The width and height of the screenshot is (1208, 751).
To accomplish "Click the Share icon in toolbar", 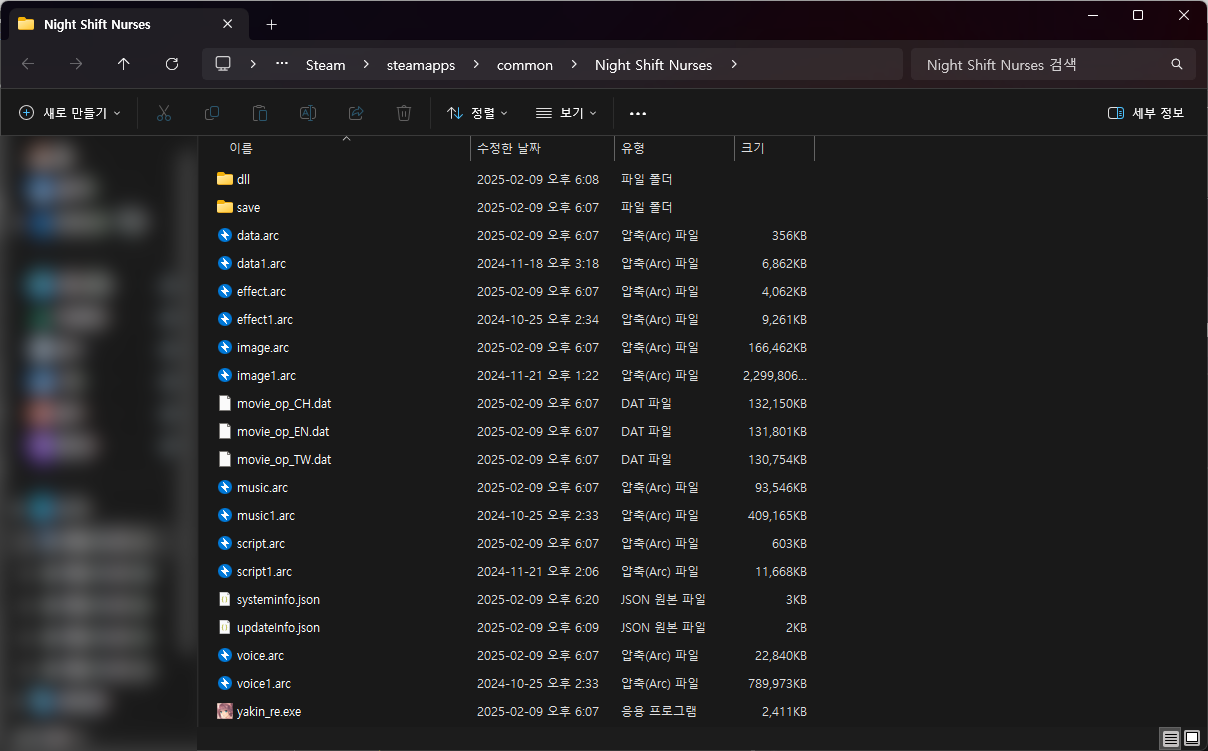I will tap(356, 113).
